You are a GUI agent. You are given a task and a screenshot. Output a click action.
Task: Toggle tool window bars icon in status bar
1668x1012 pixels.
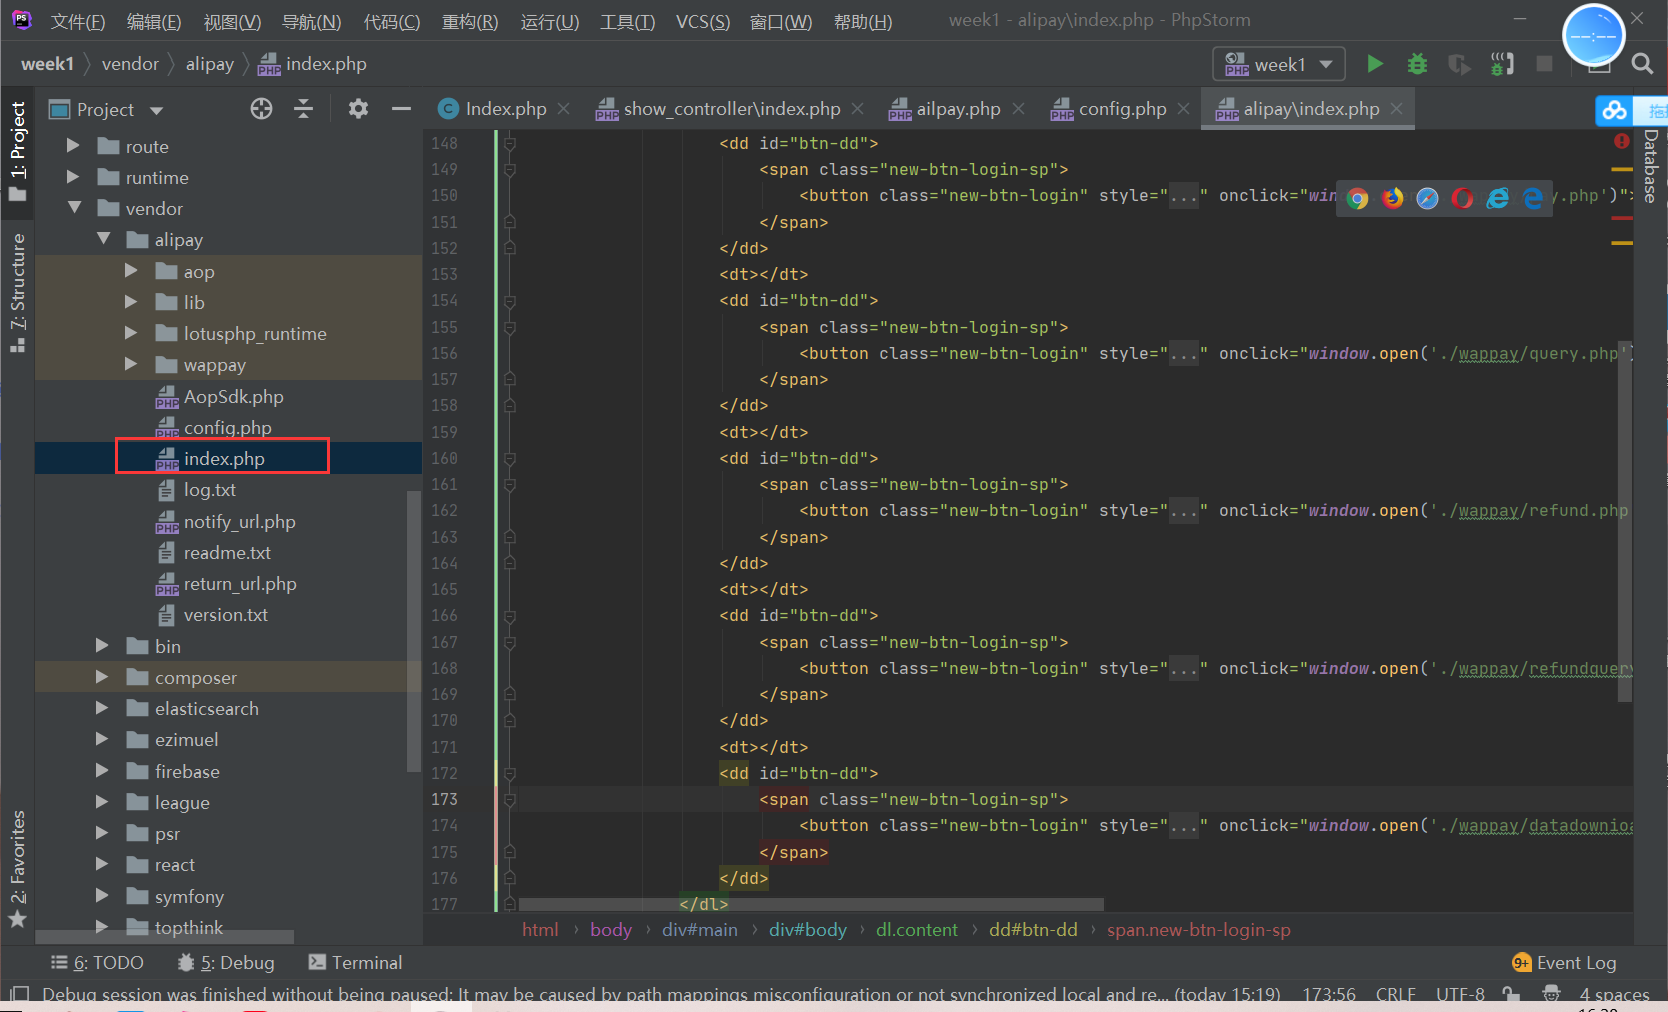click(19, 995)
